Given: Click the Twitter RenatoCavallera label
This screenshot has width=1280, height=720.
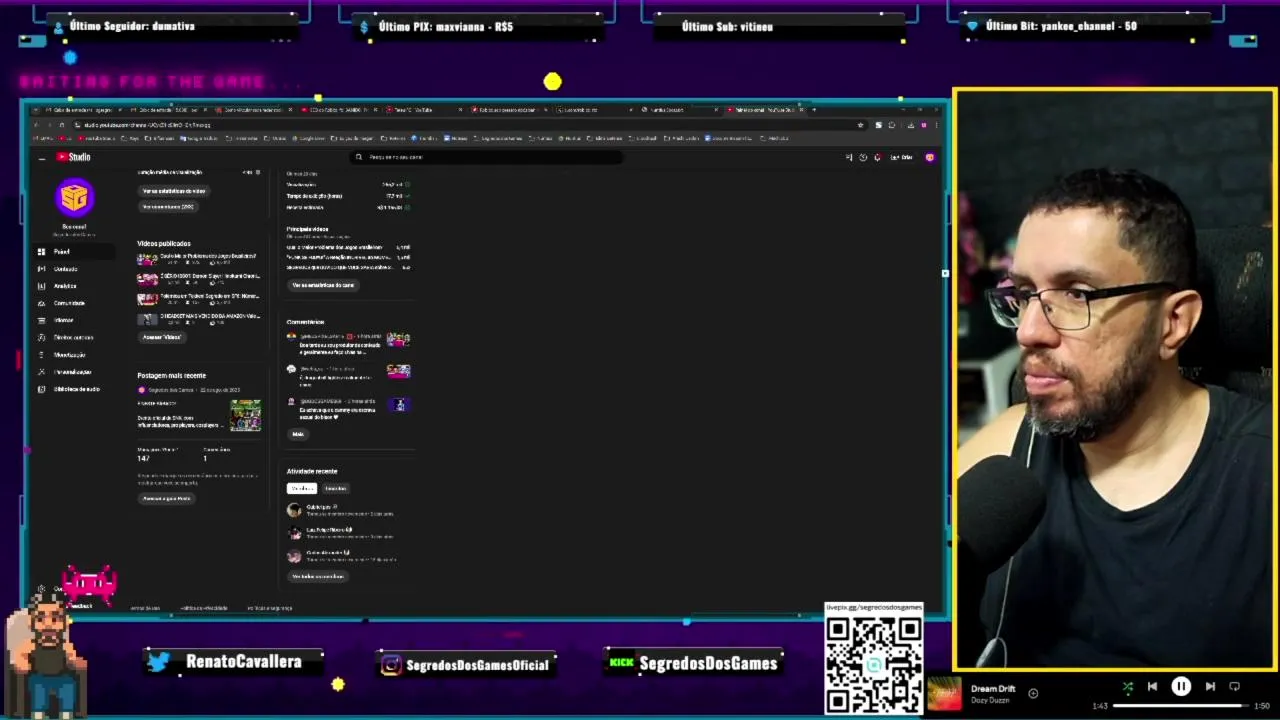Looking at the screenshot, I should point(243,662).
